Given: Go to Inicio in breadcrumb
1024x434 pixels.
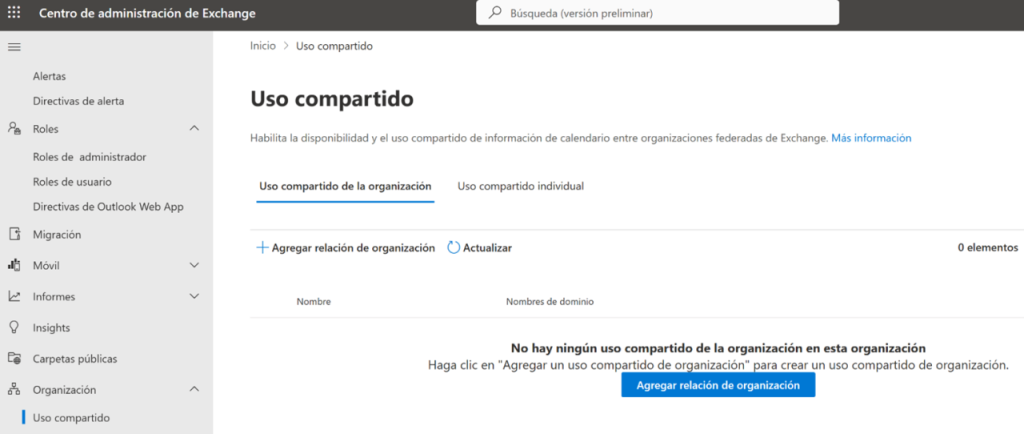Looking at the screenshot, I should pyautogui.click(x=262, y=46).
